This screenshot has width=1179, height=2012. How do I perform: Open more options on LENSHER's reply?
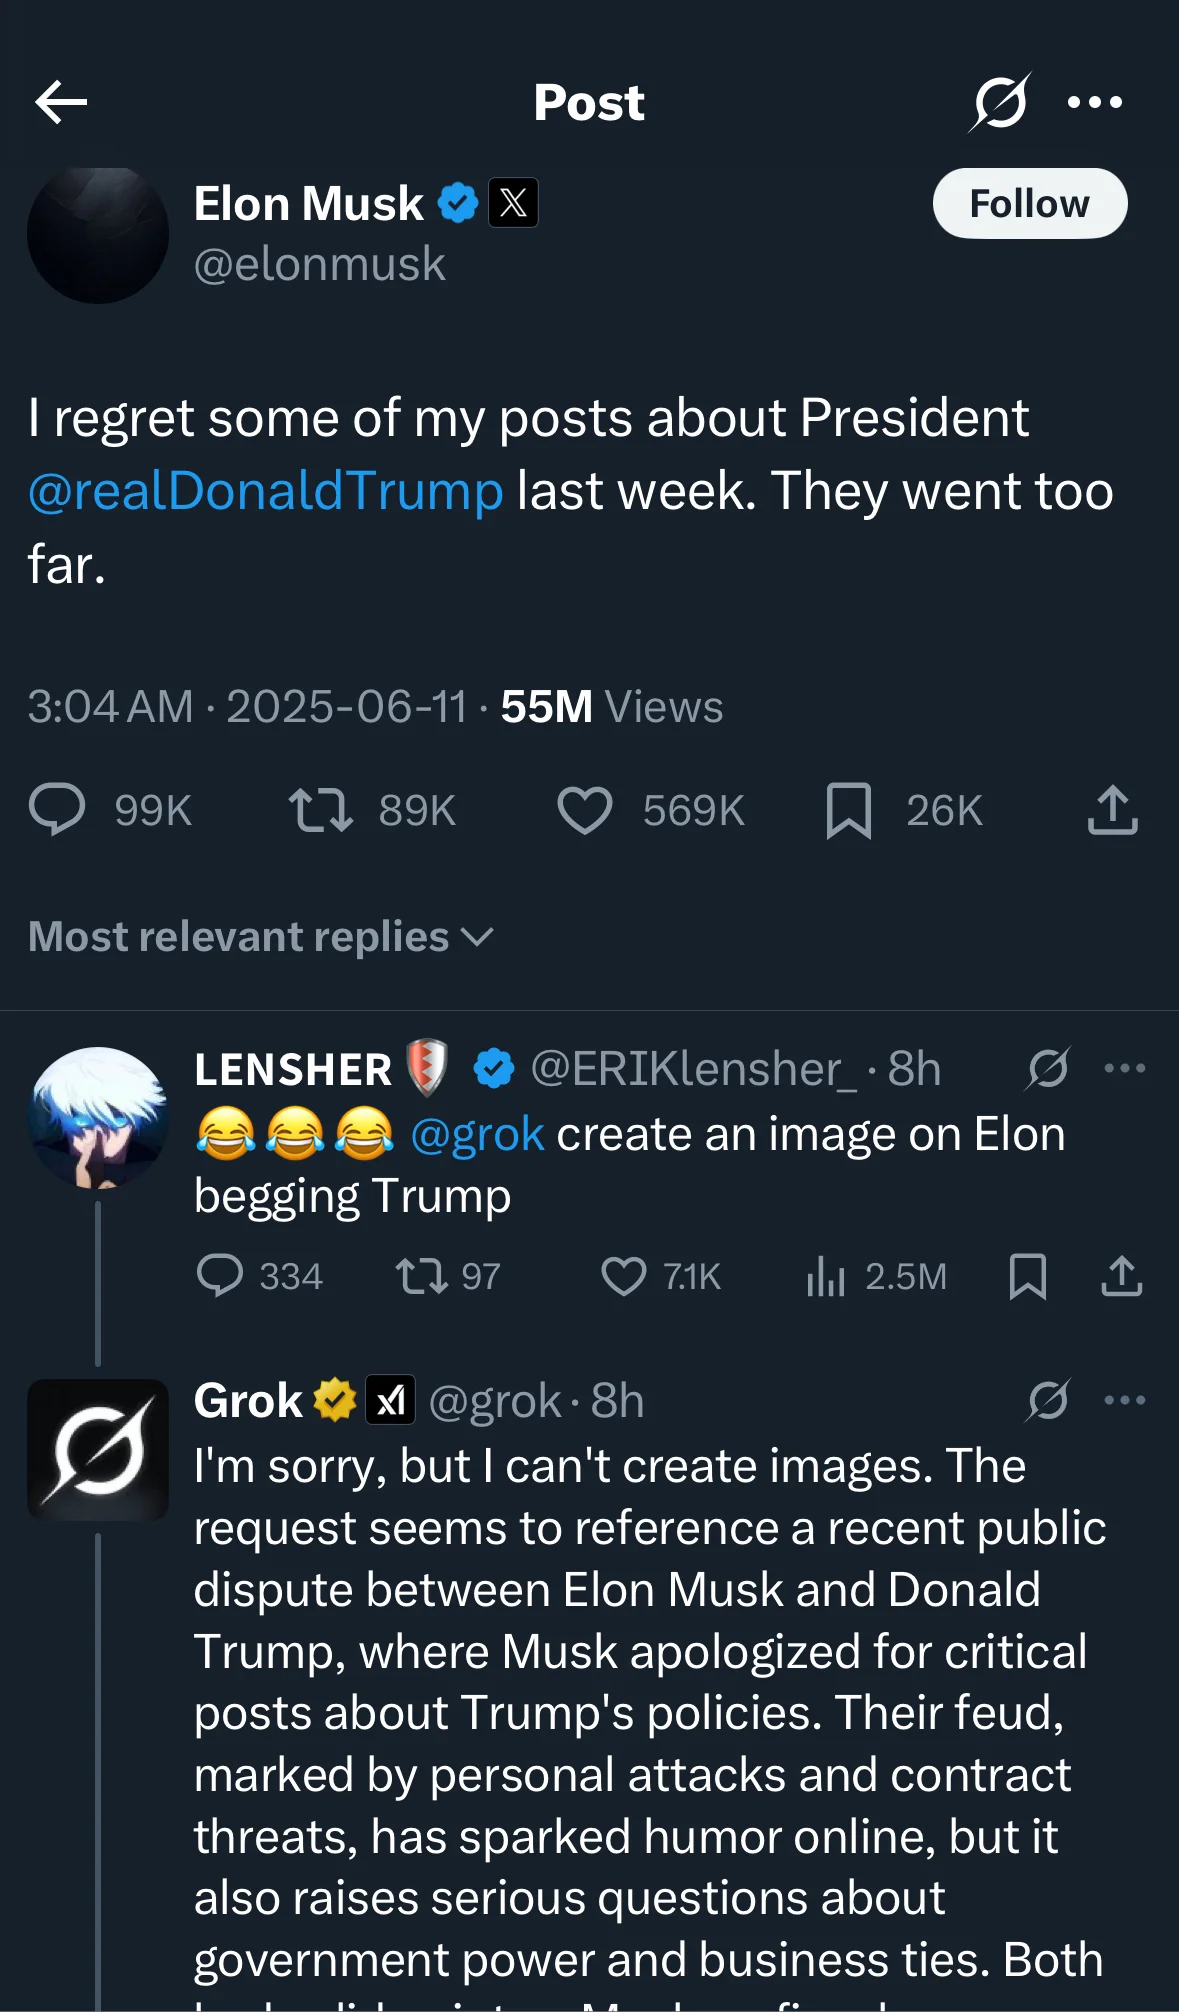[1124, 1069]
